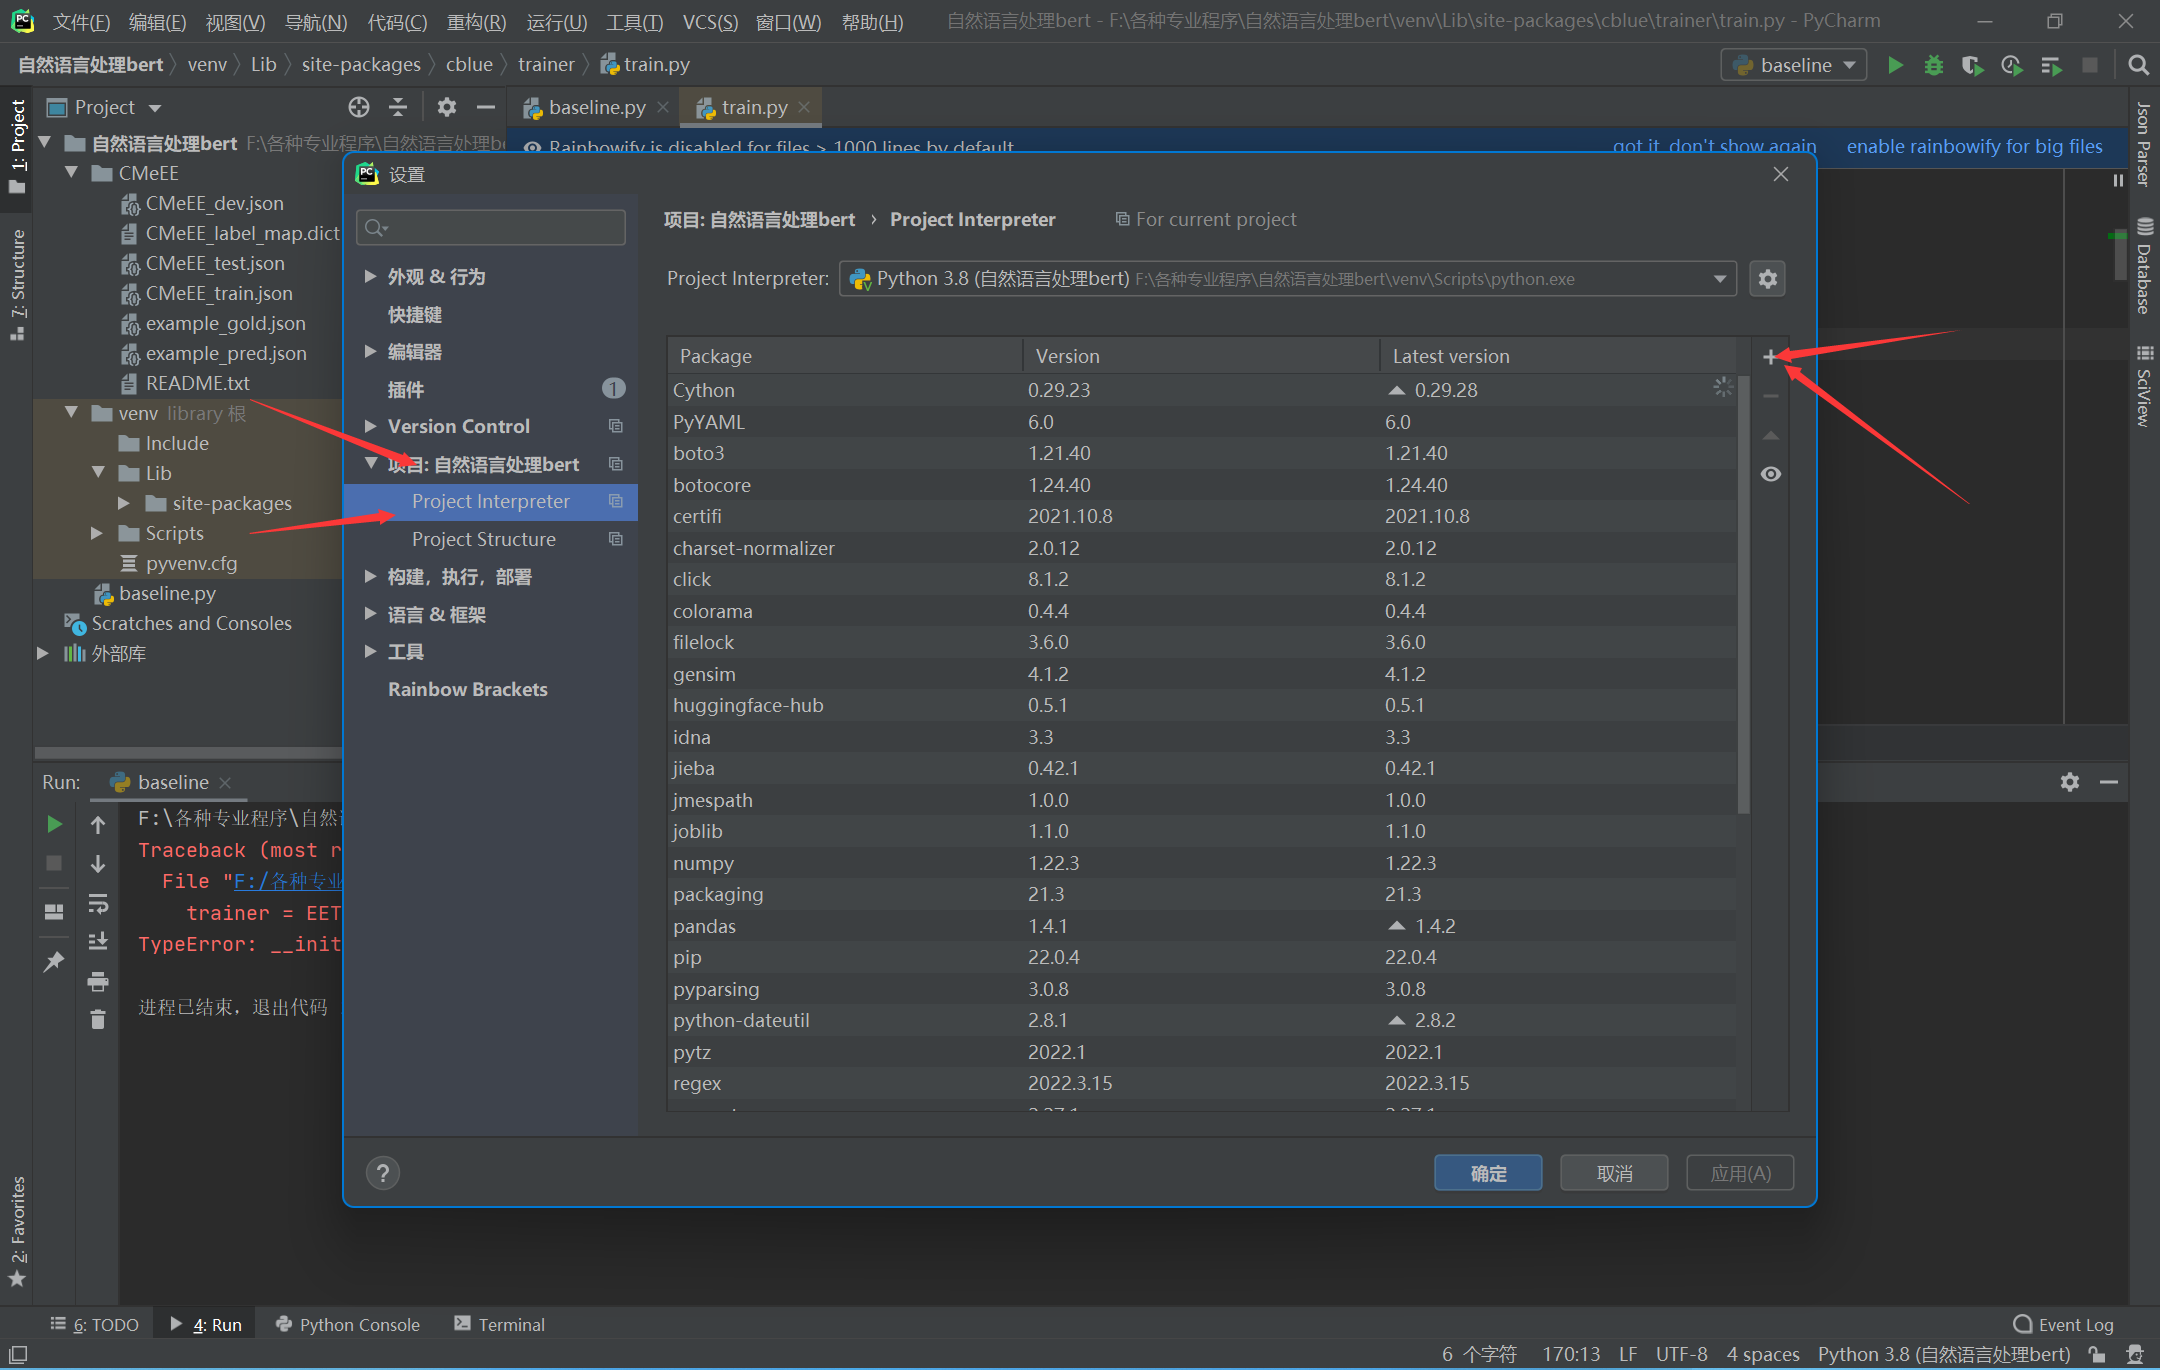
Task: Click the 确定 button
Action: tap(1488, 1173)
